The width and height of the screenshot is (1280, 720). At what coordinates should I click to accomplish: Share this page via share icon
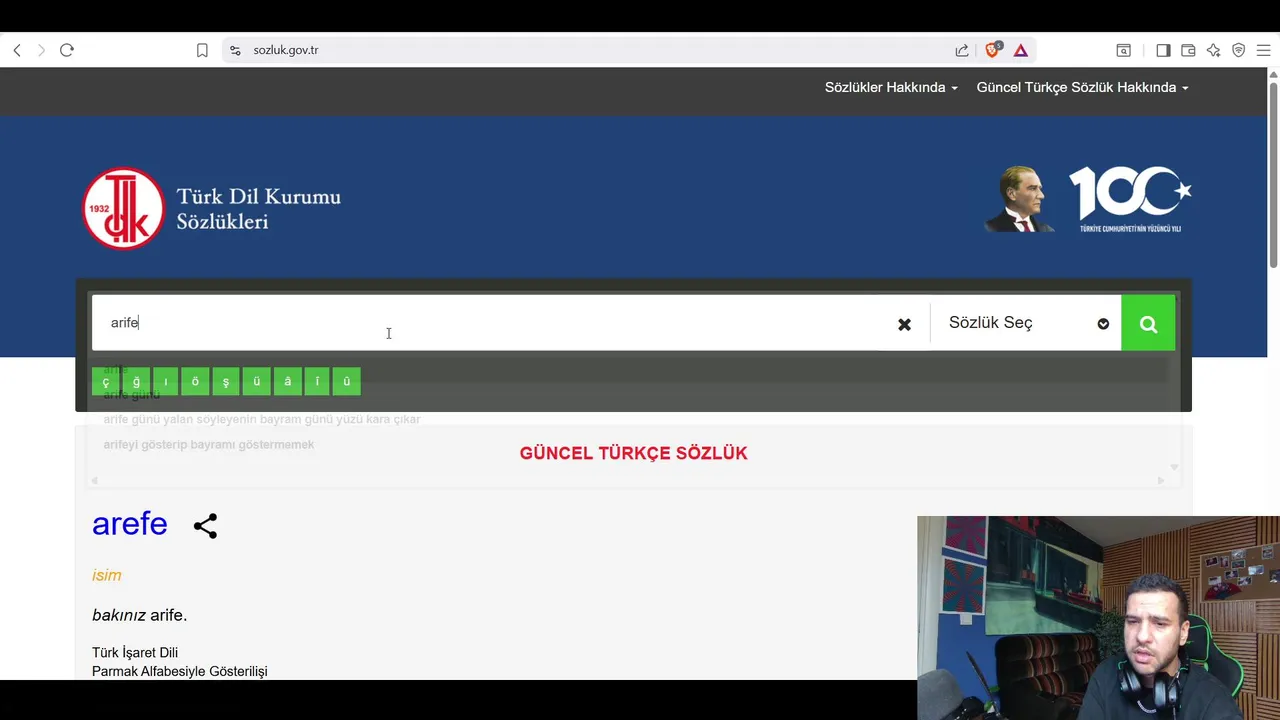point(962,50)
